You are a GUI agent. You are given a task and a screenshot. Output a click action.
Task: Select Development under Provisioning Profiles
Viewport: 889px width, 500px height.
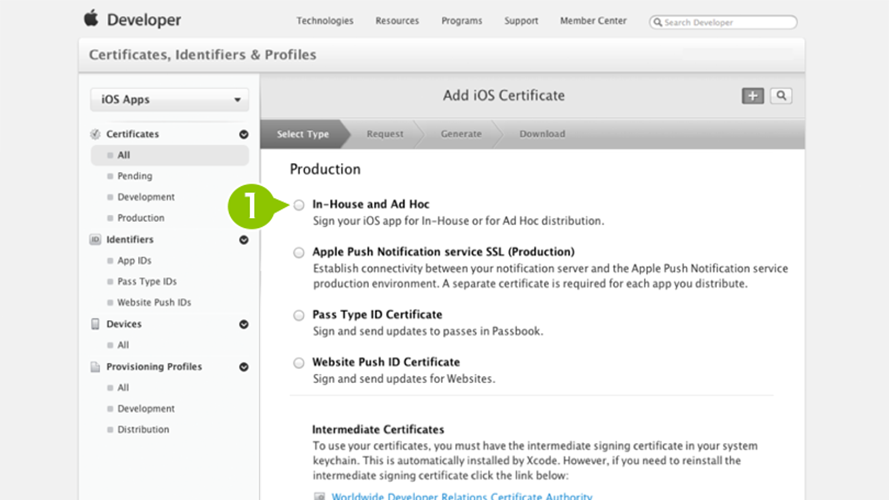146,408
